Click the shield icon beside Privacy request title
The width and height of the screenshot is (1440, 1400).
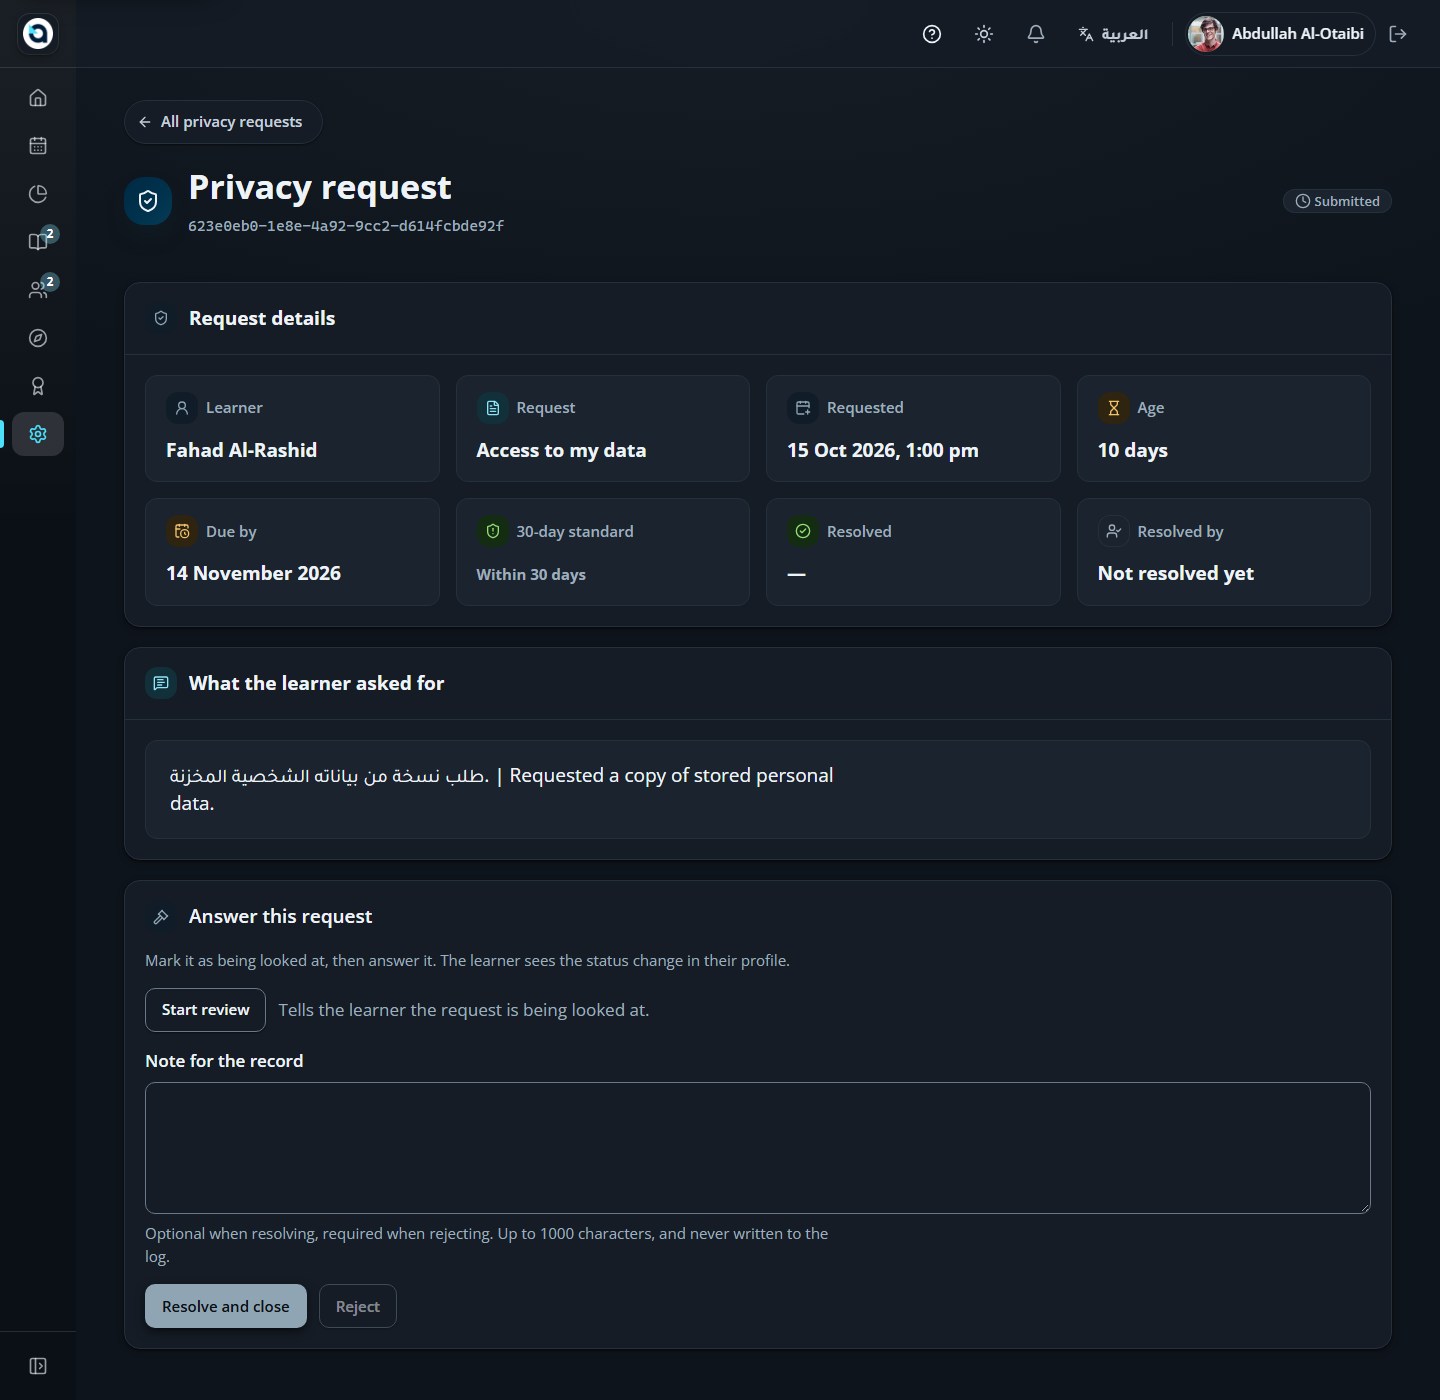[x=148, y=201]
